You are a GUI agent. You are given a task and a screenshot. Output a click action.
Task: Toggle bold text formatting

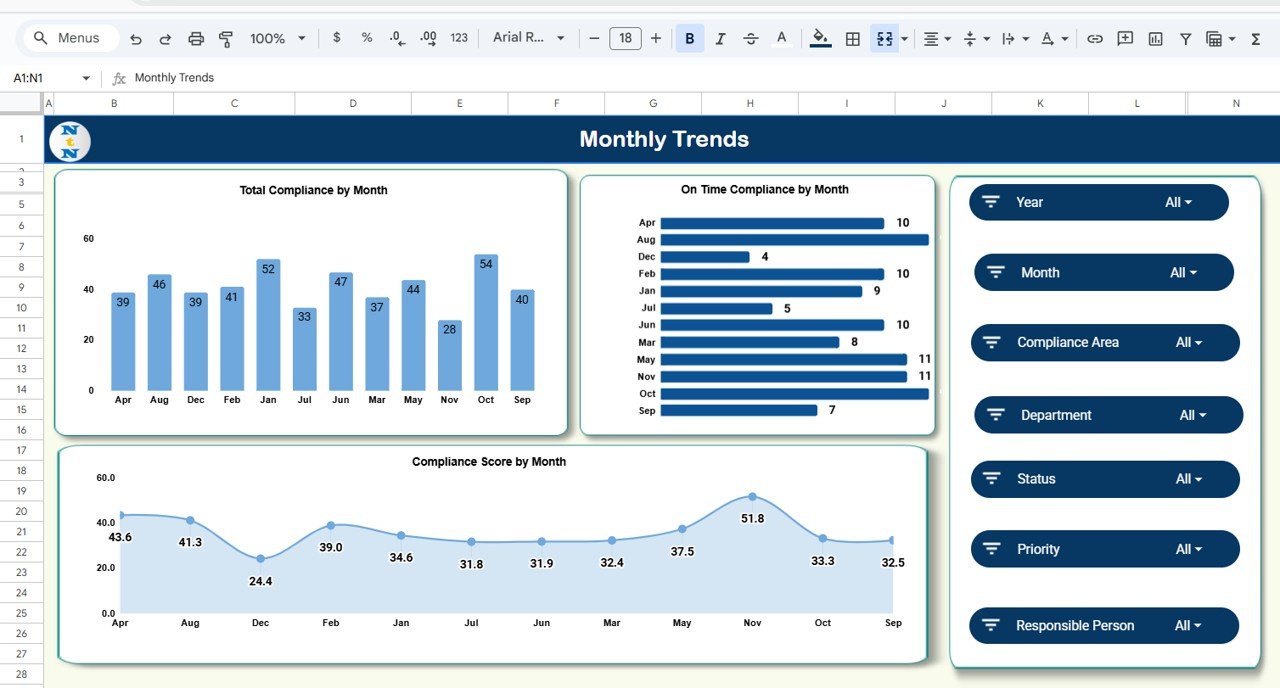click(x=689, y=38)
